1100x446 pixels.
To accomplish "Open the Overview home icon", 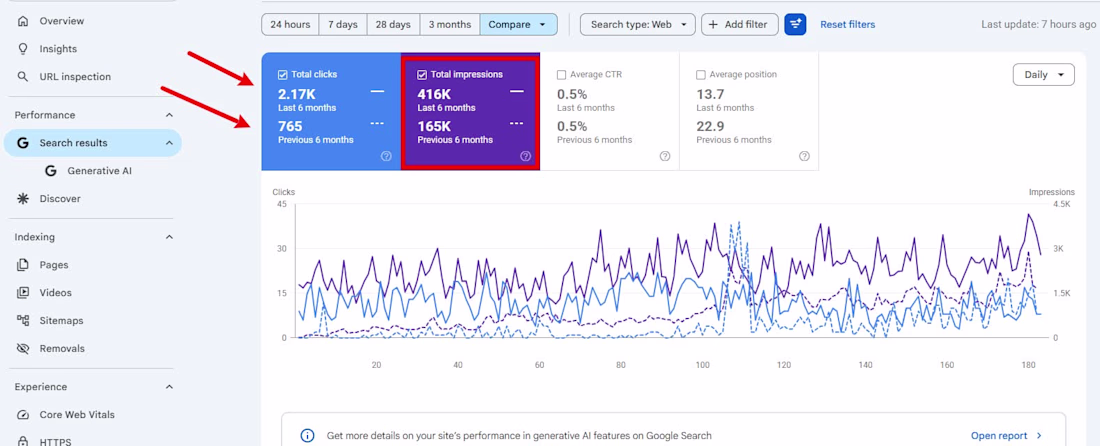I will pos(23,21).
